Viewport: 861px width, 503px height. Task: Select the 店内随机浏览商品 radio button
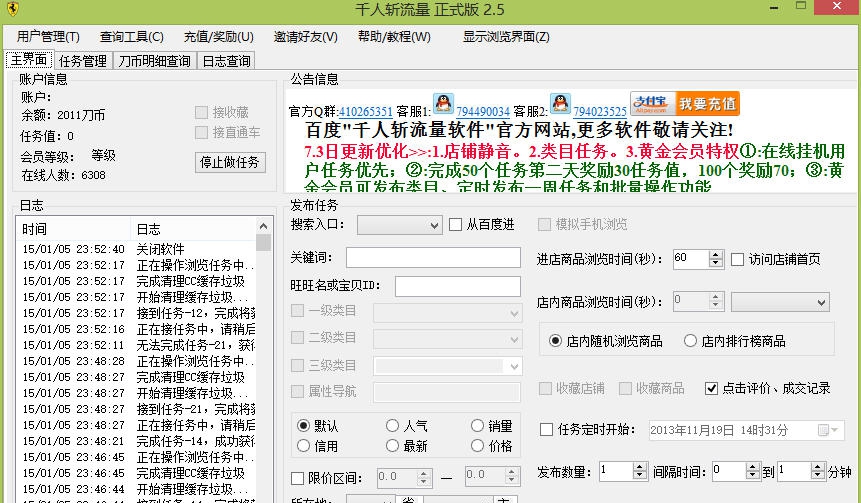(x=555, y=341)
